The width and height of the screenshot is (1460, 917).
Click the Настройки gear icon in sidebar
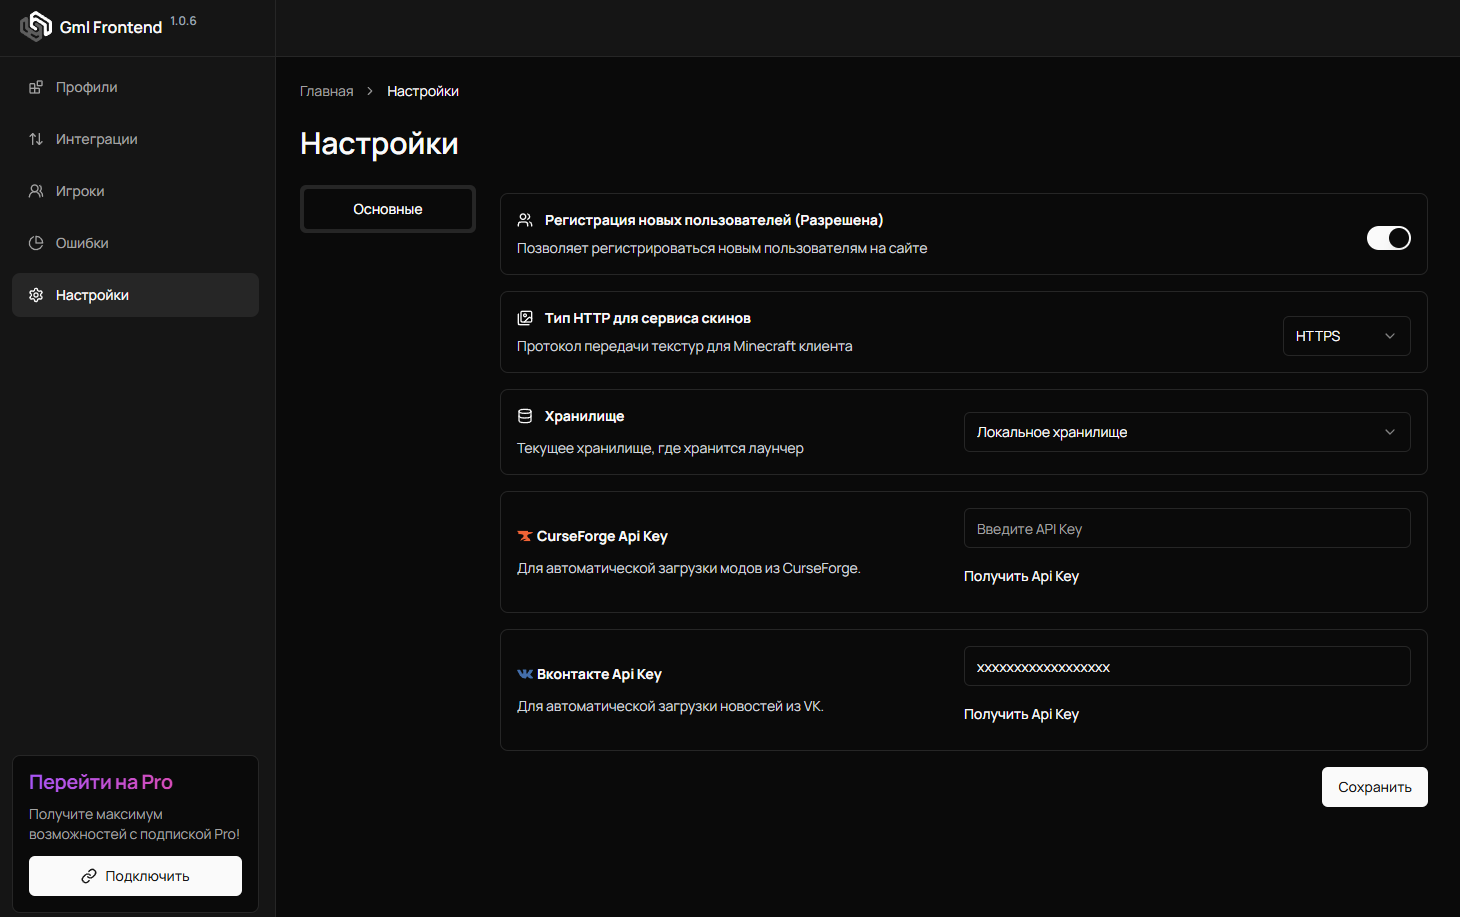[x=36, y=294]
